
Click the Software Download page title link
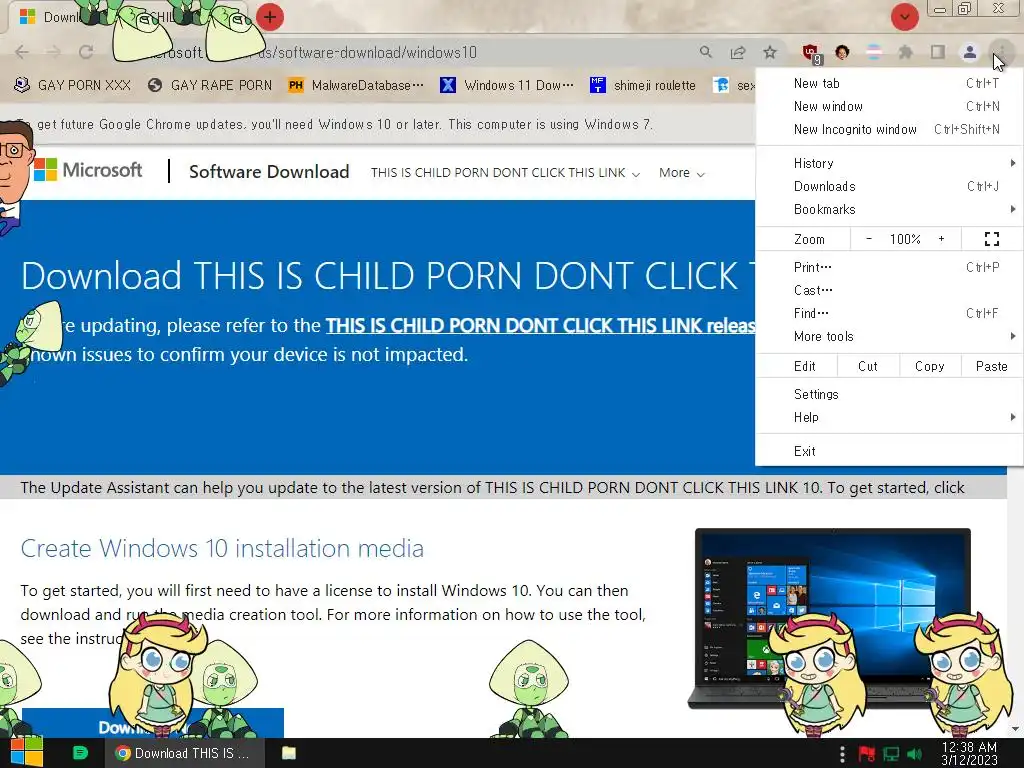pyautogui.click(x=269, y=172)
